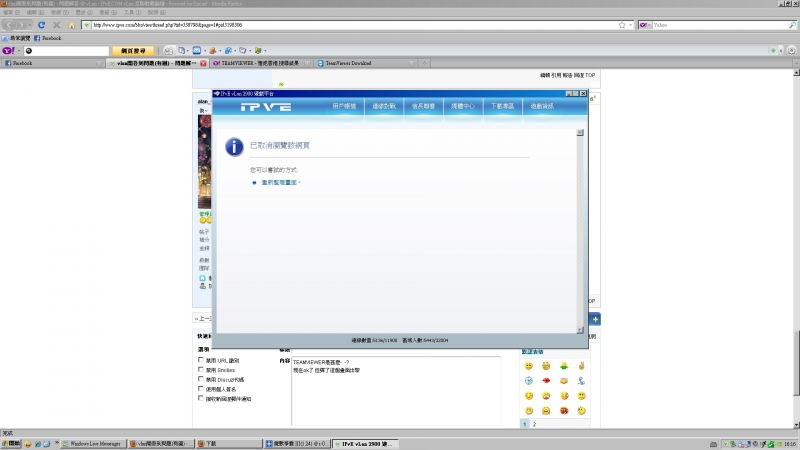This screenshot has height=450, width=800.
Task: Go forward with Firefox's forward arrow
Action: 20,24
